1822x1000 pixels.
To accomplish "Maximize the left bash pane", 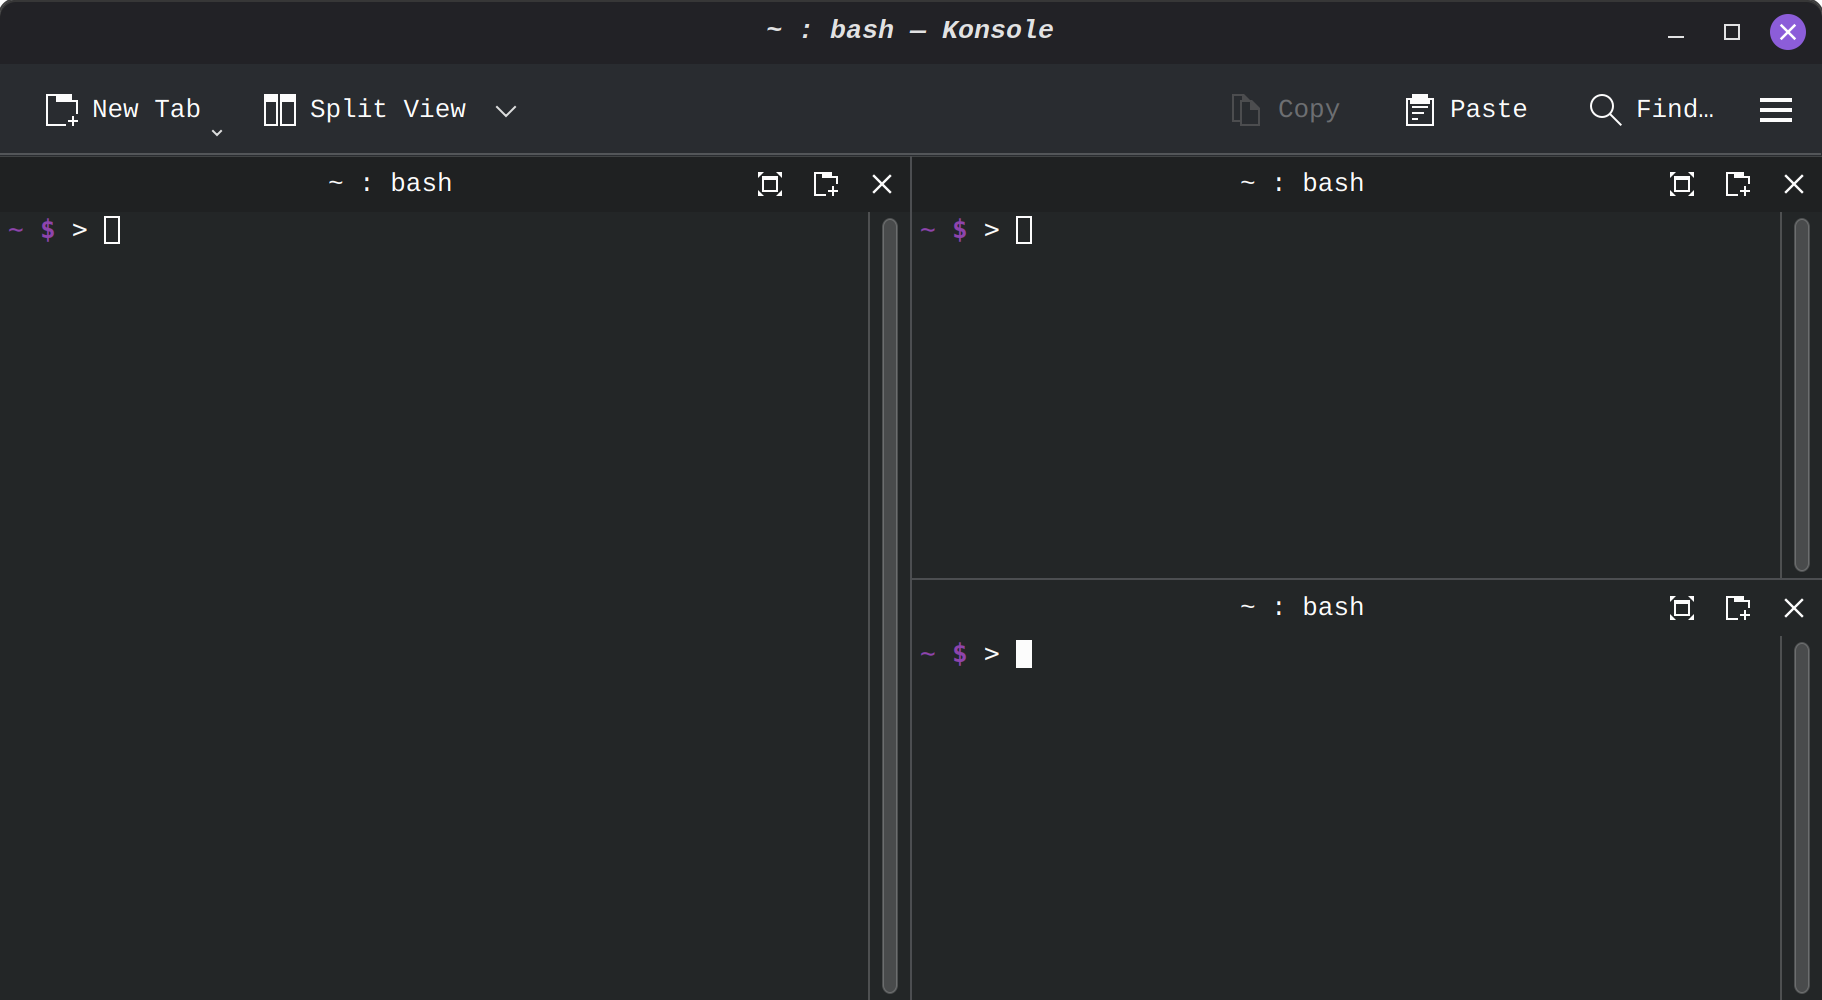I will point(770,184).
